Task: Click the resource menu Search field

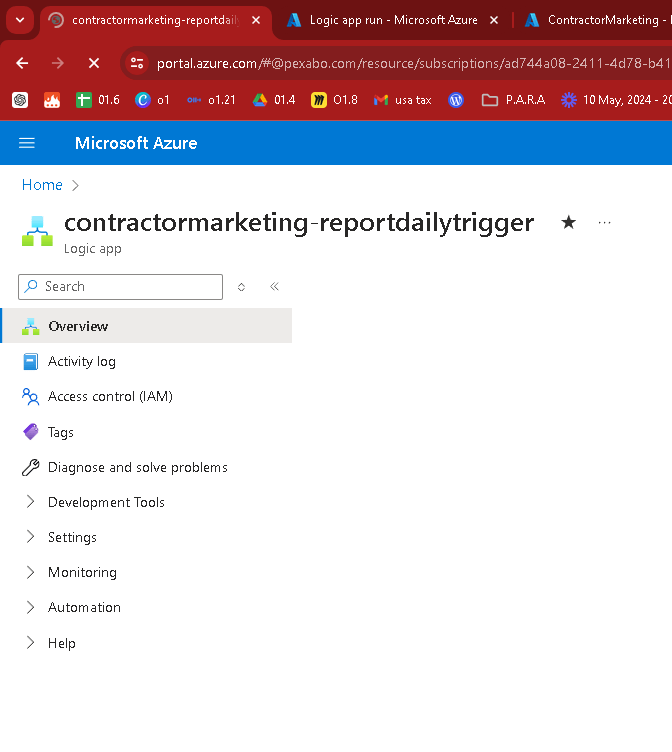Action: (120, 287)
